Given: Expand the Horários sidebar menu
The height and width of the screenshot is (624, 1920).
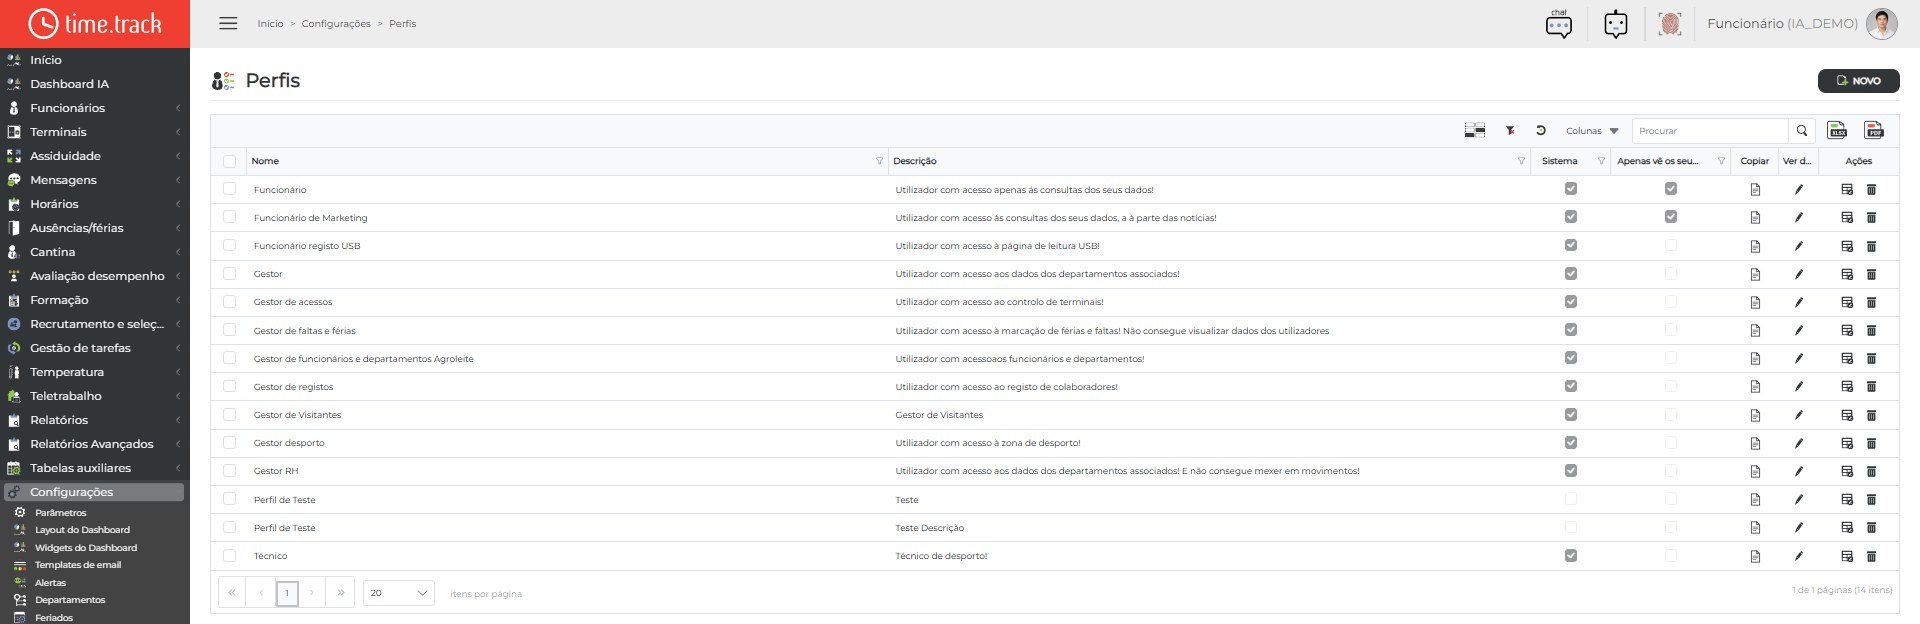Looking at the screenshot, I should tap(95, 204).
